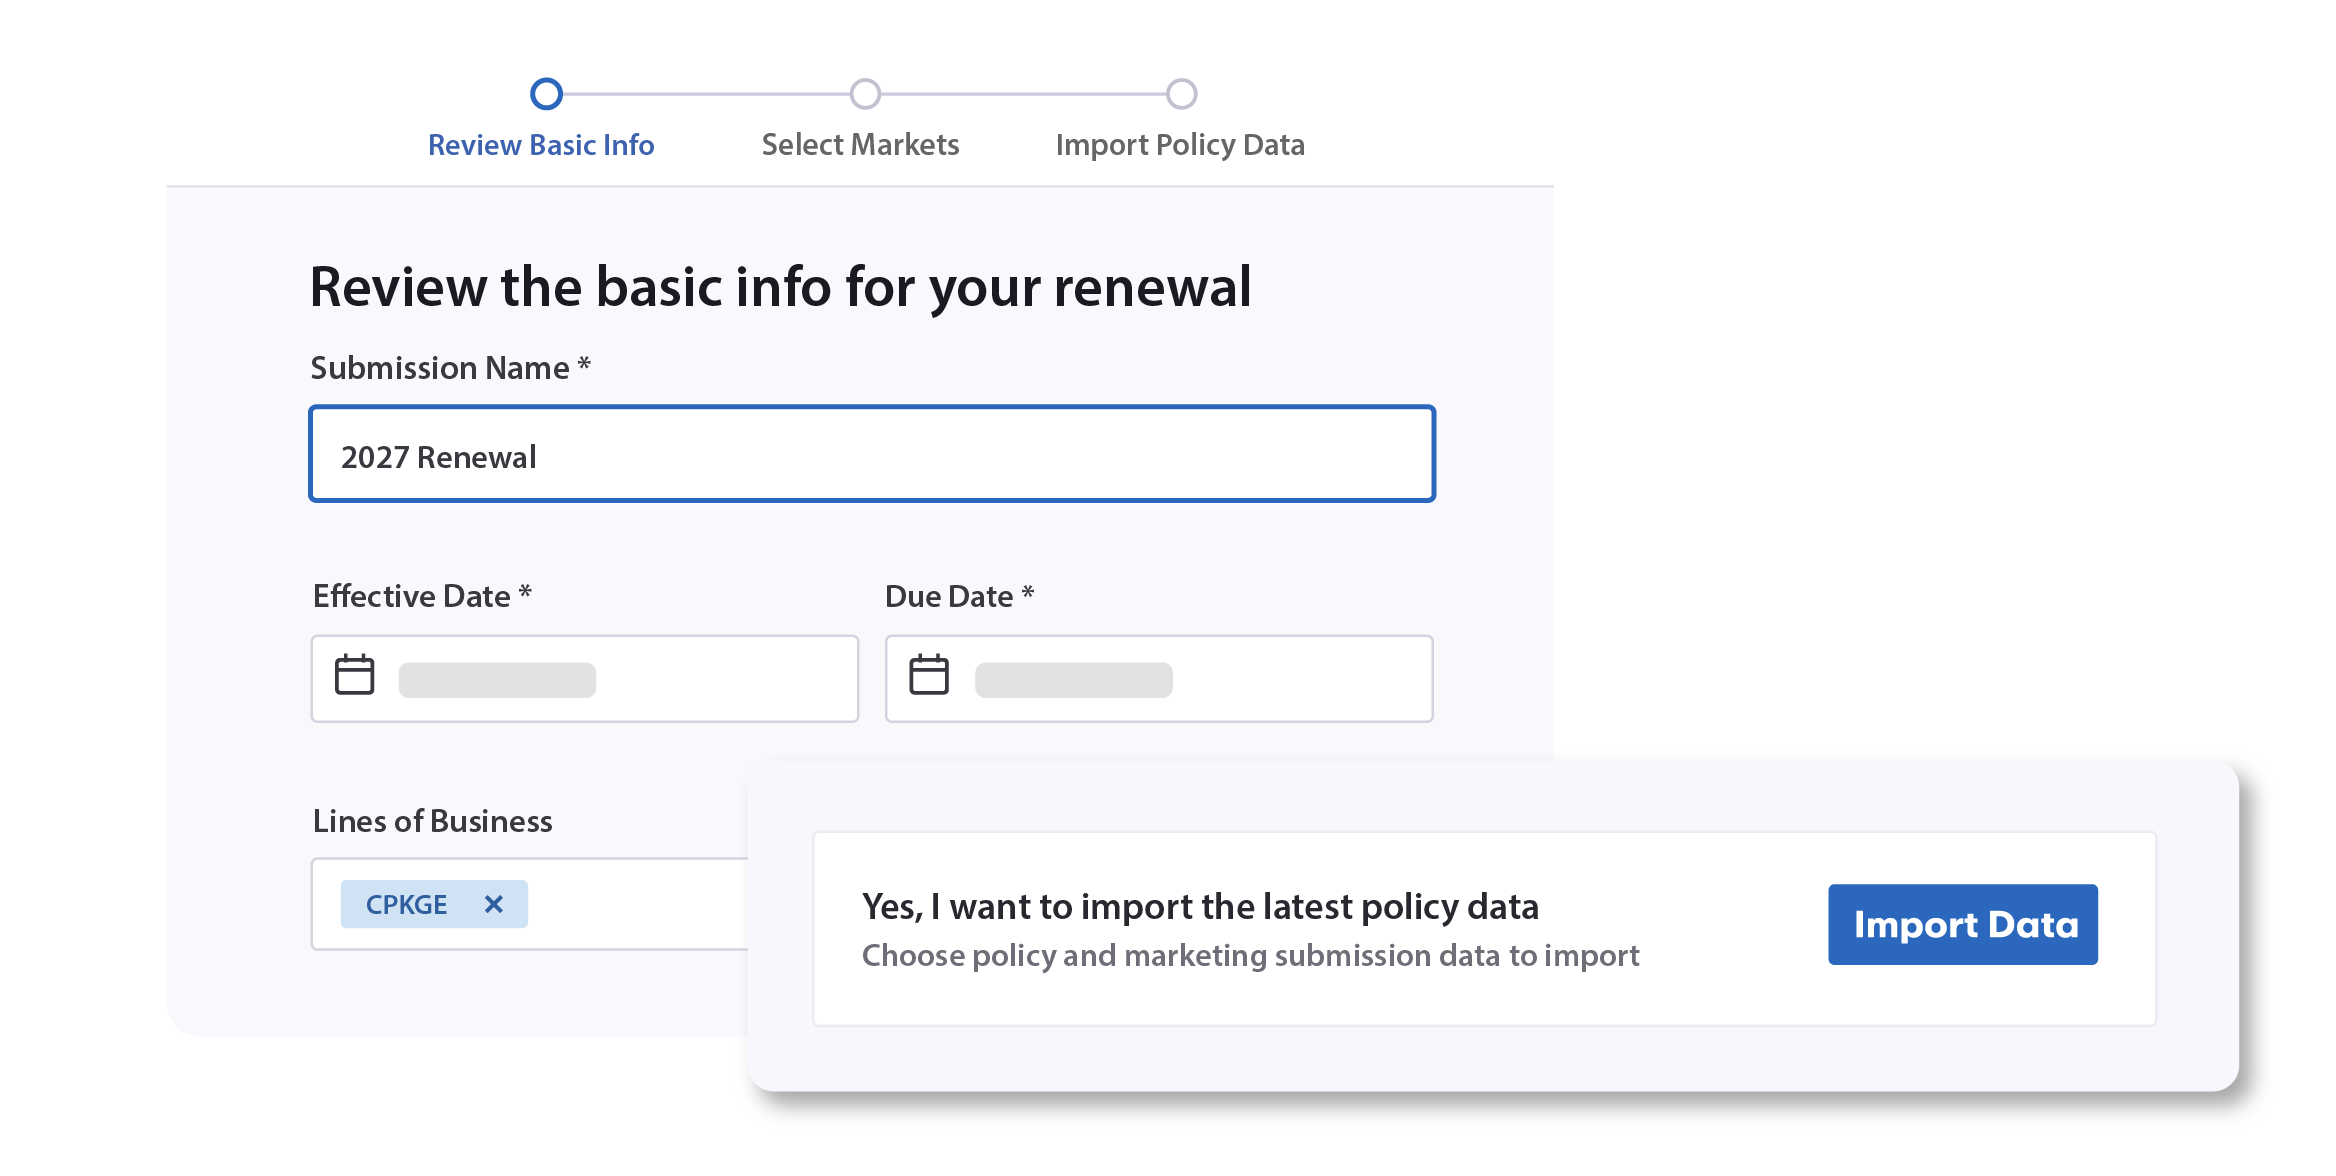Click the 'Lines of Business' label
Viewport: 2336px width, 1176px height.
click(x=432, y=821)
